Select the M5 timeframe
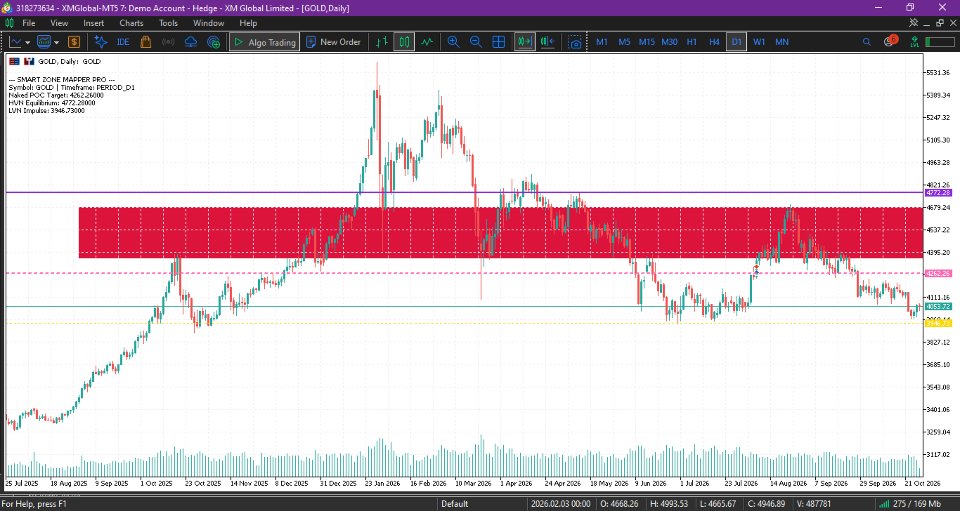The height and width of the screenshot is (511, 960). (624, 42)
